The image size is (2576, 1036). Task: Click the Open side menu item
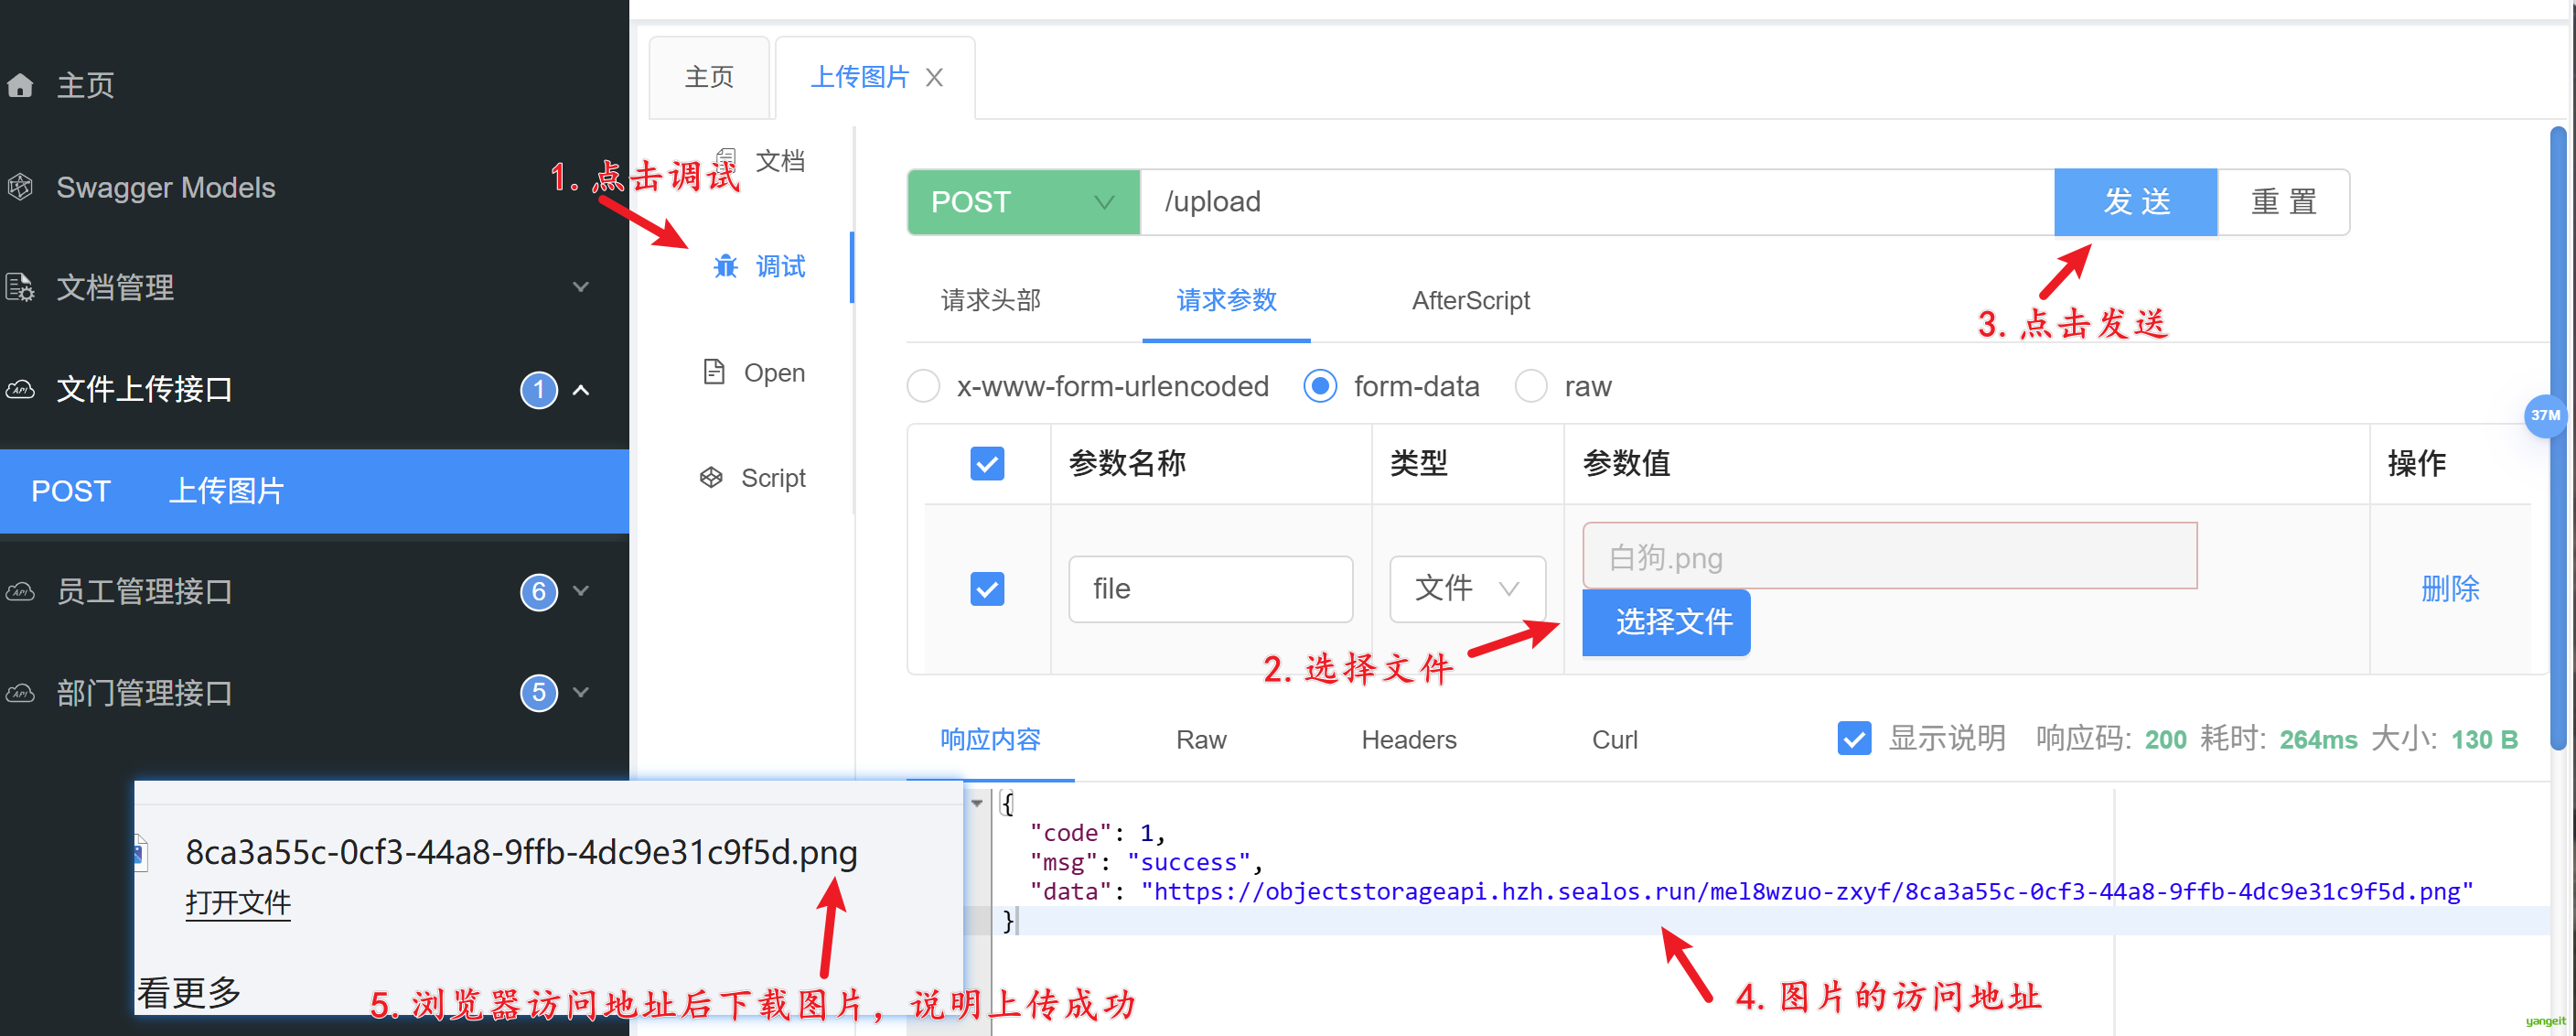[774, 373]
